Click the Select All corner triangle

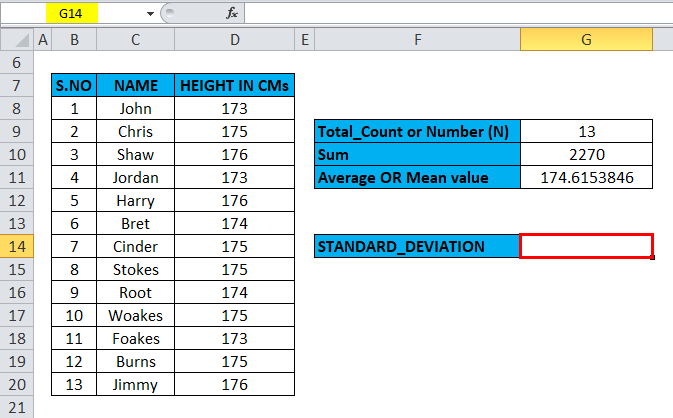point(17,40)
